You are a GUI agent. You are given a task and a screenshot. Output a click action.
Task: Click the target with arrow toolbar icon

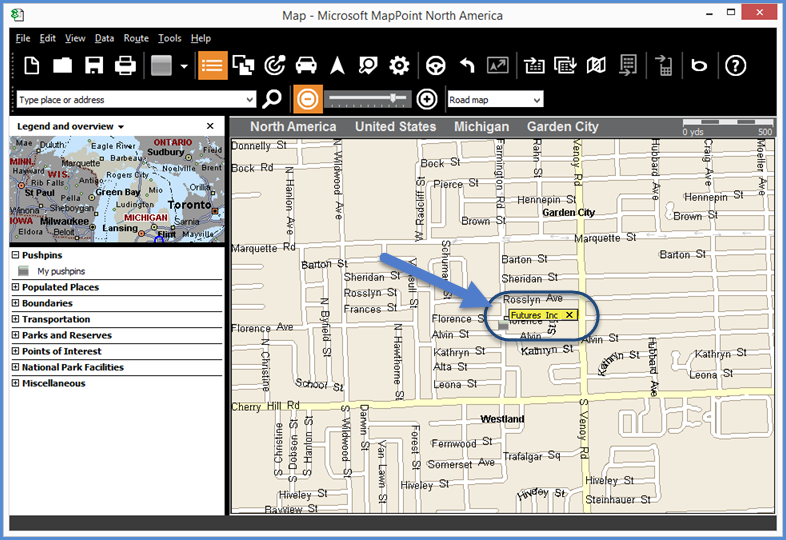click(x=275, y=66)
